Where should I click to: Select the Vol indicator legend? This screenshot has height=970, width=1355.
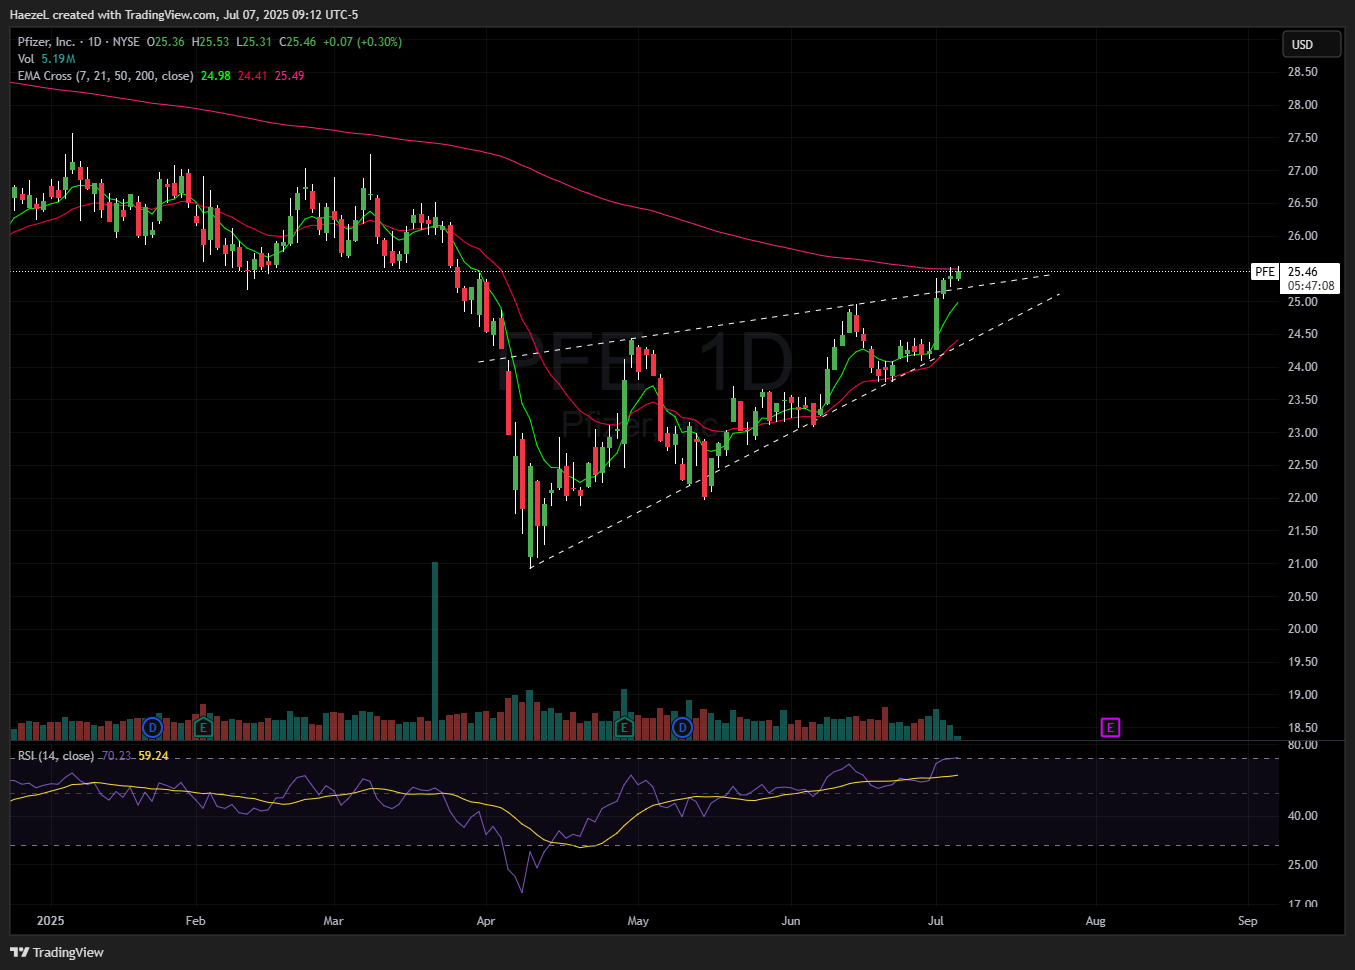click(x=26, y=59)
